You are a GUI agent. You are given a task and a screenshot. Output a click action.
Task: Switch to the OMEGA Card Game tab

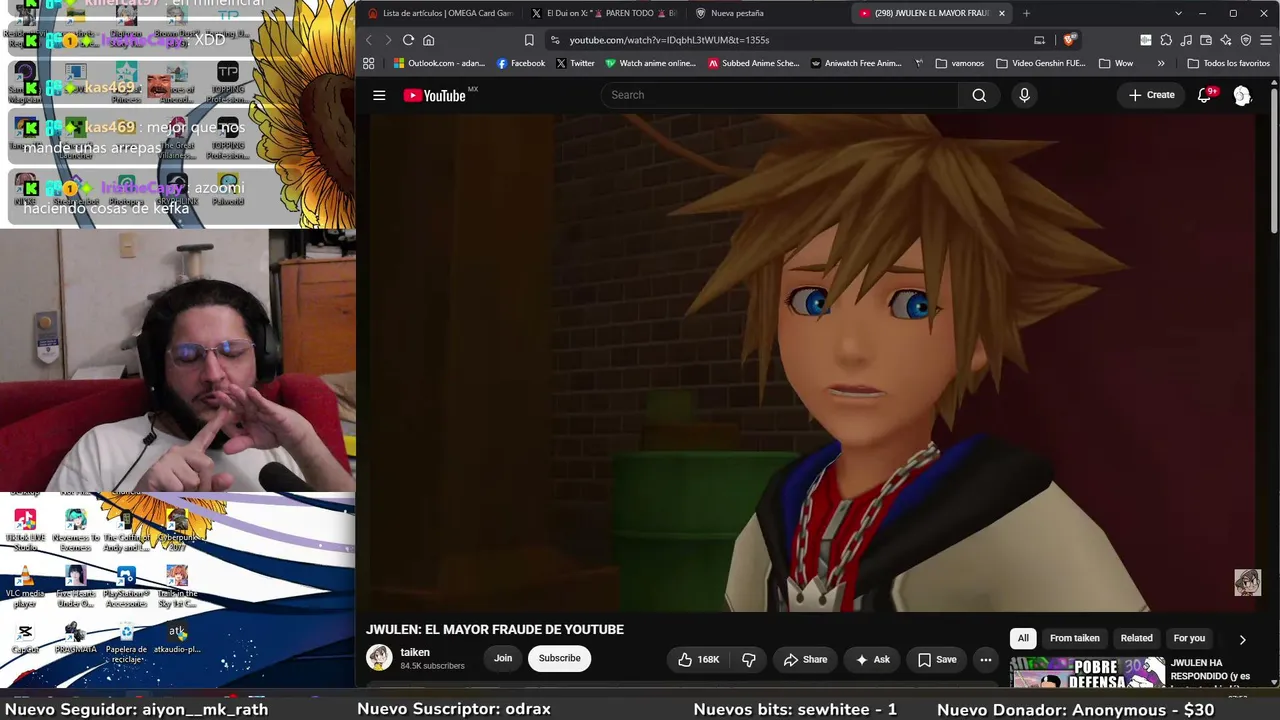(x=440, y=13)
